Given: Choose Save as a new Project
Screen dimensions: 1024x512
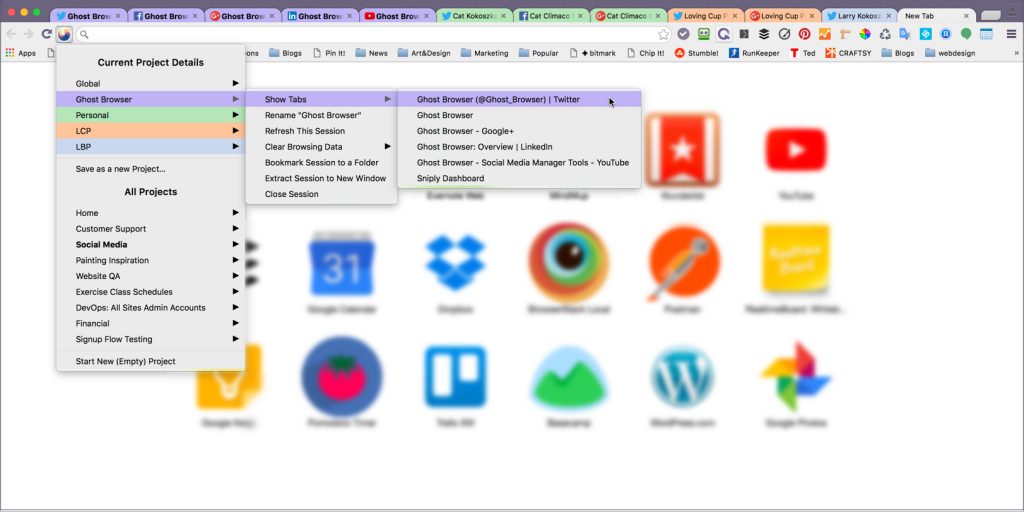Looking at the screenshot, I should click(151, 168).
